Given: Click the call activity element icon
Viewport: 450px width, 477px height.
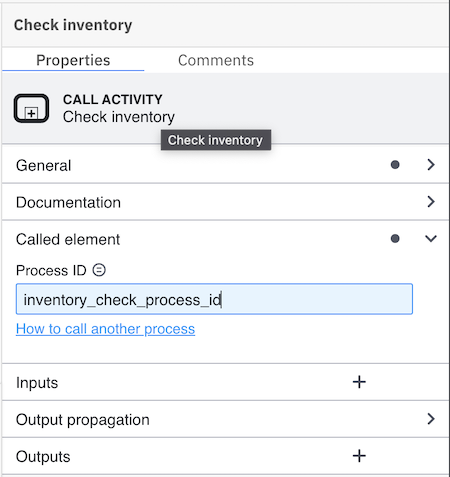Looking at the screenshot, I should [x=31, y=108].
